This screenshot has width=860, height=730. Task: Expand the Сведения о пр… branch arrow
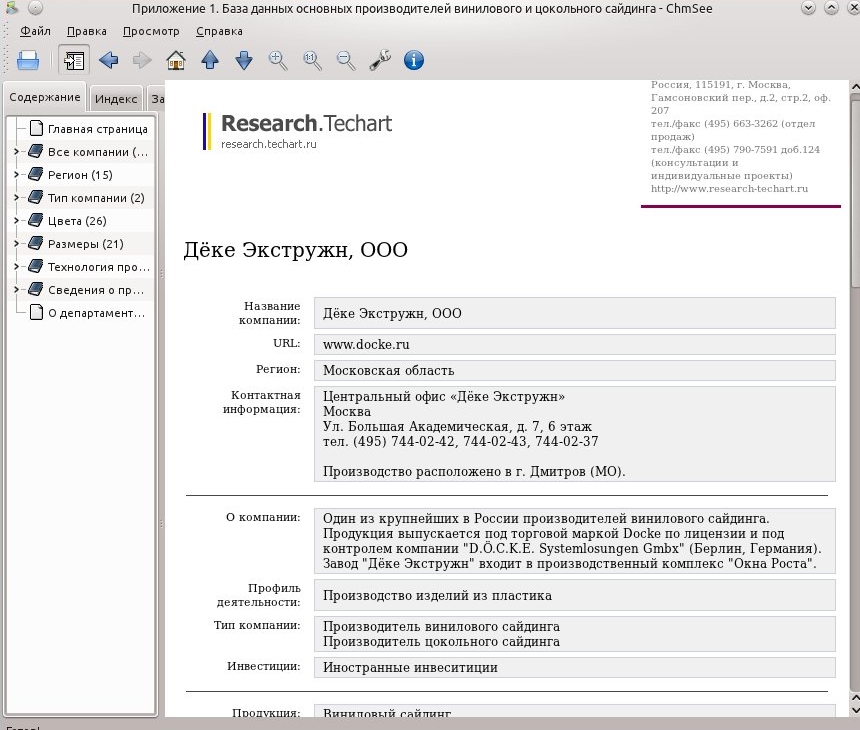[x=16, y=290]
